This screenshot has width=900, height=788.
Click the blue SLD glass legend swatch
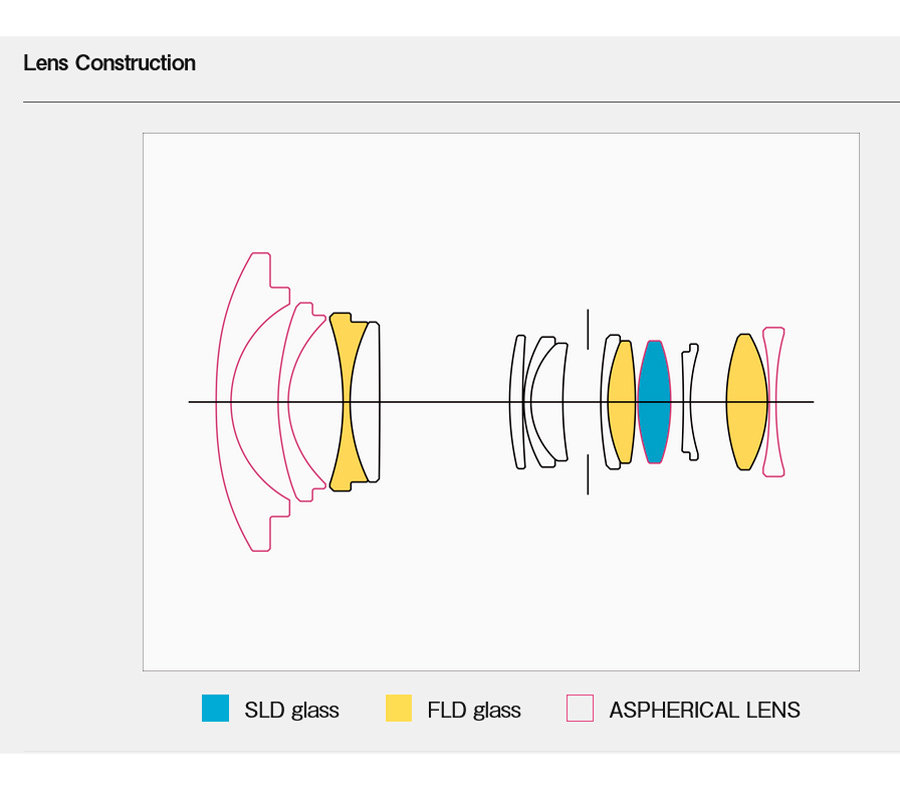[x=215, y=709]
